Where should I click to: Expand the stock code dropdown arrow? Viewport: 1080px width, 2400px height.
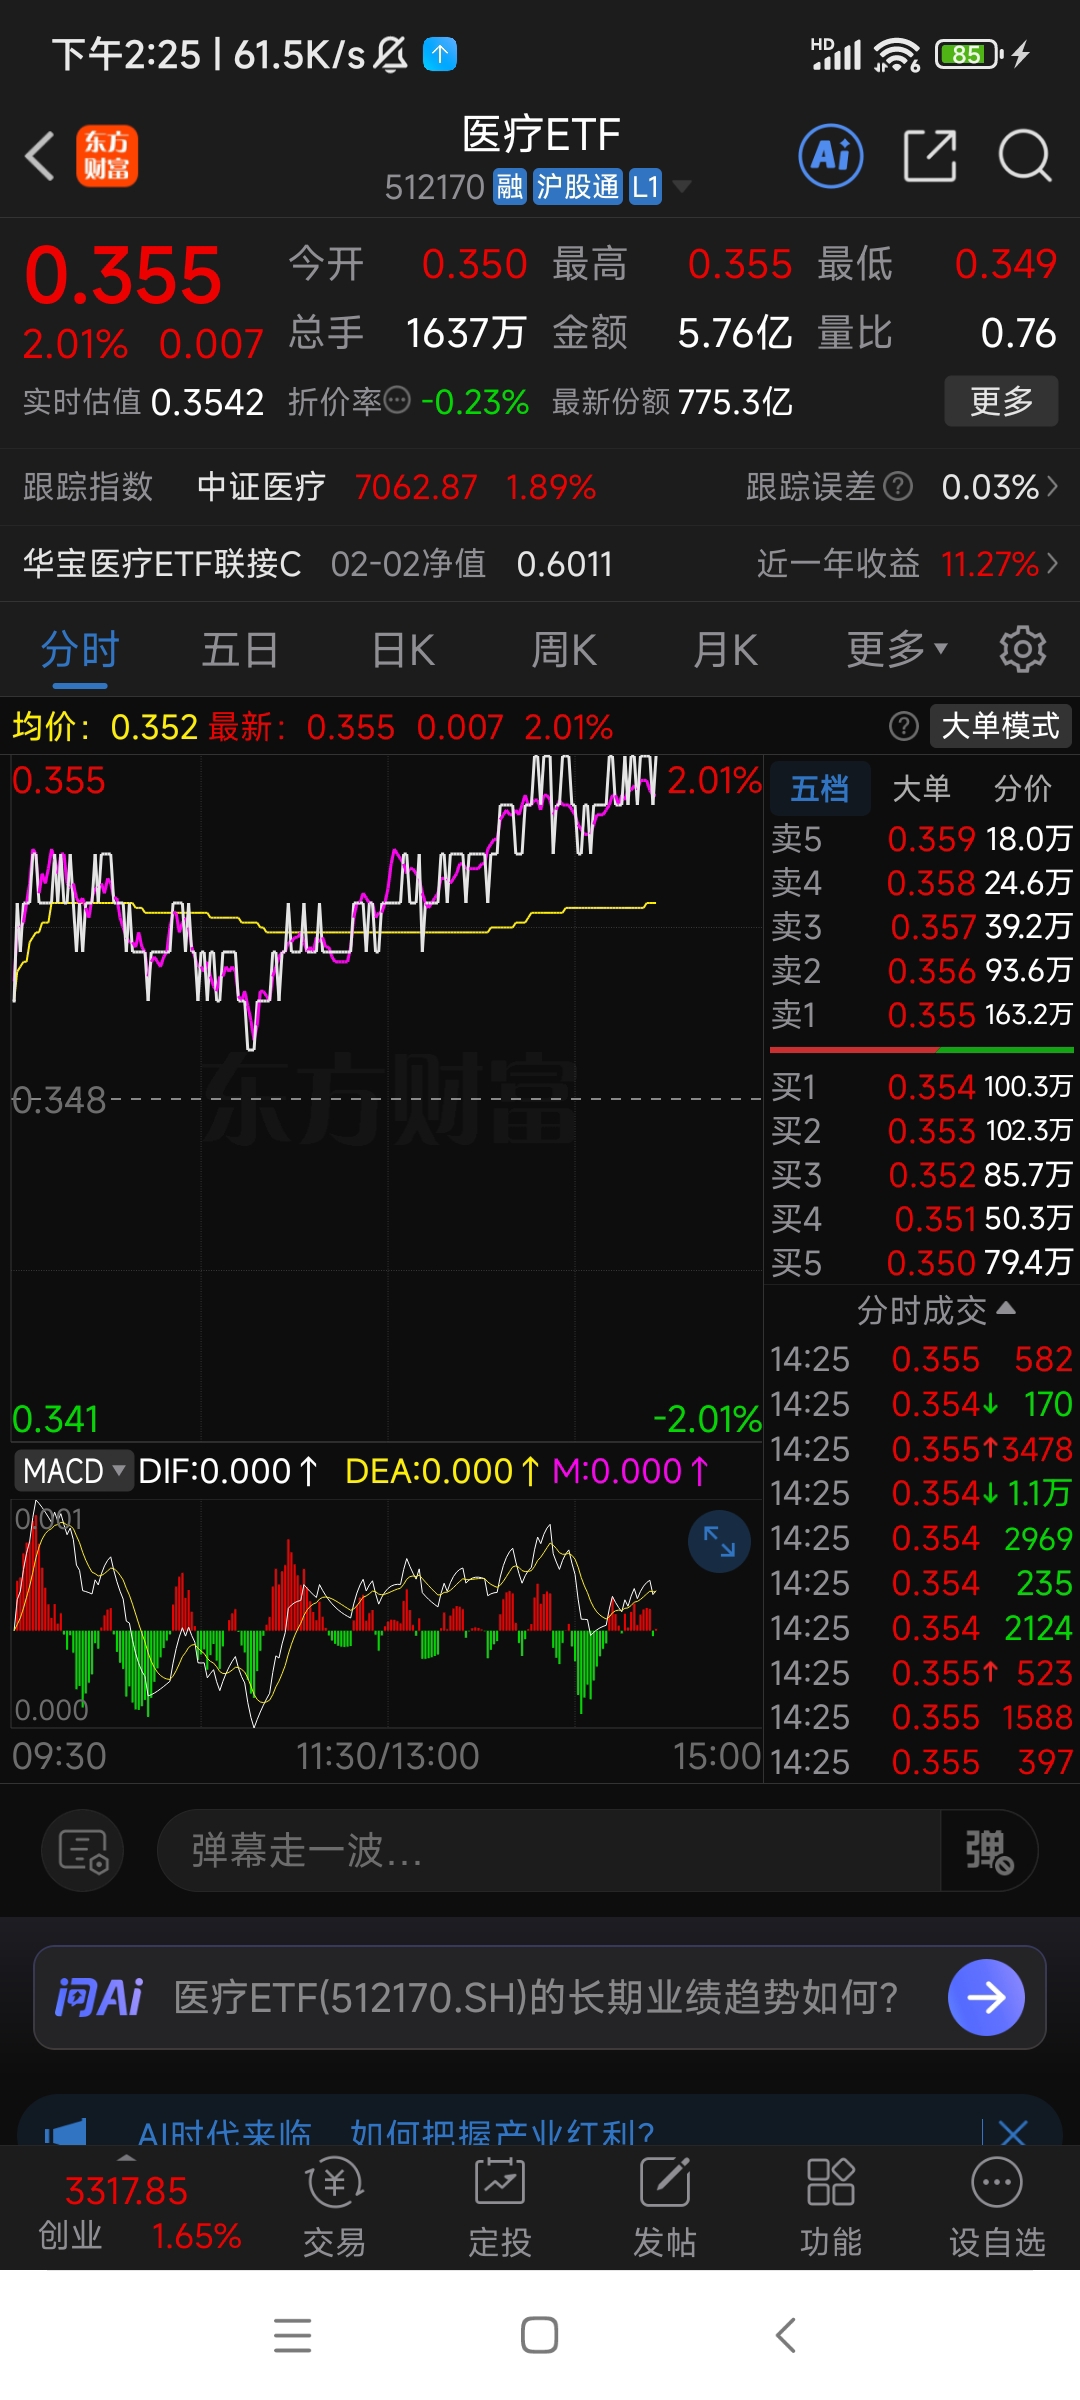click(682, 187)
